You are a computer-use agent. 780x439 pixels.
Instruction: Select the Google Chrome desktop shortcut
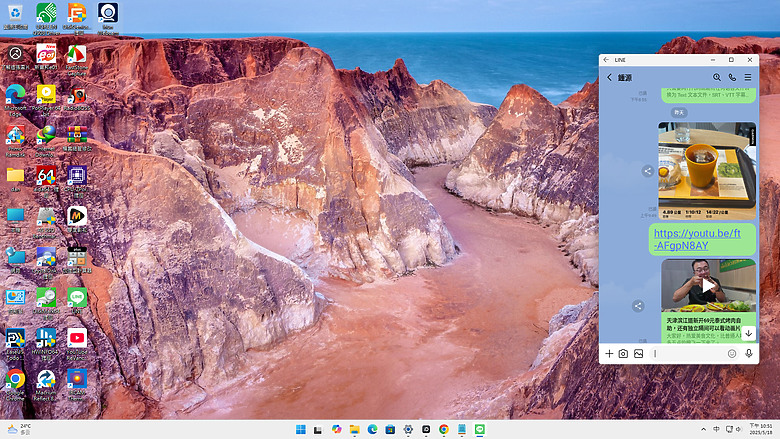(x=15, y=385)
